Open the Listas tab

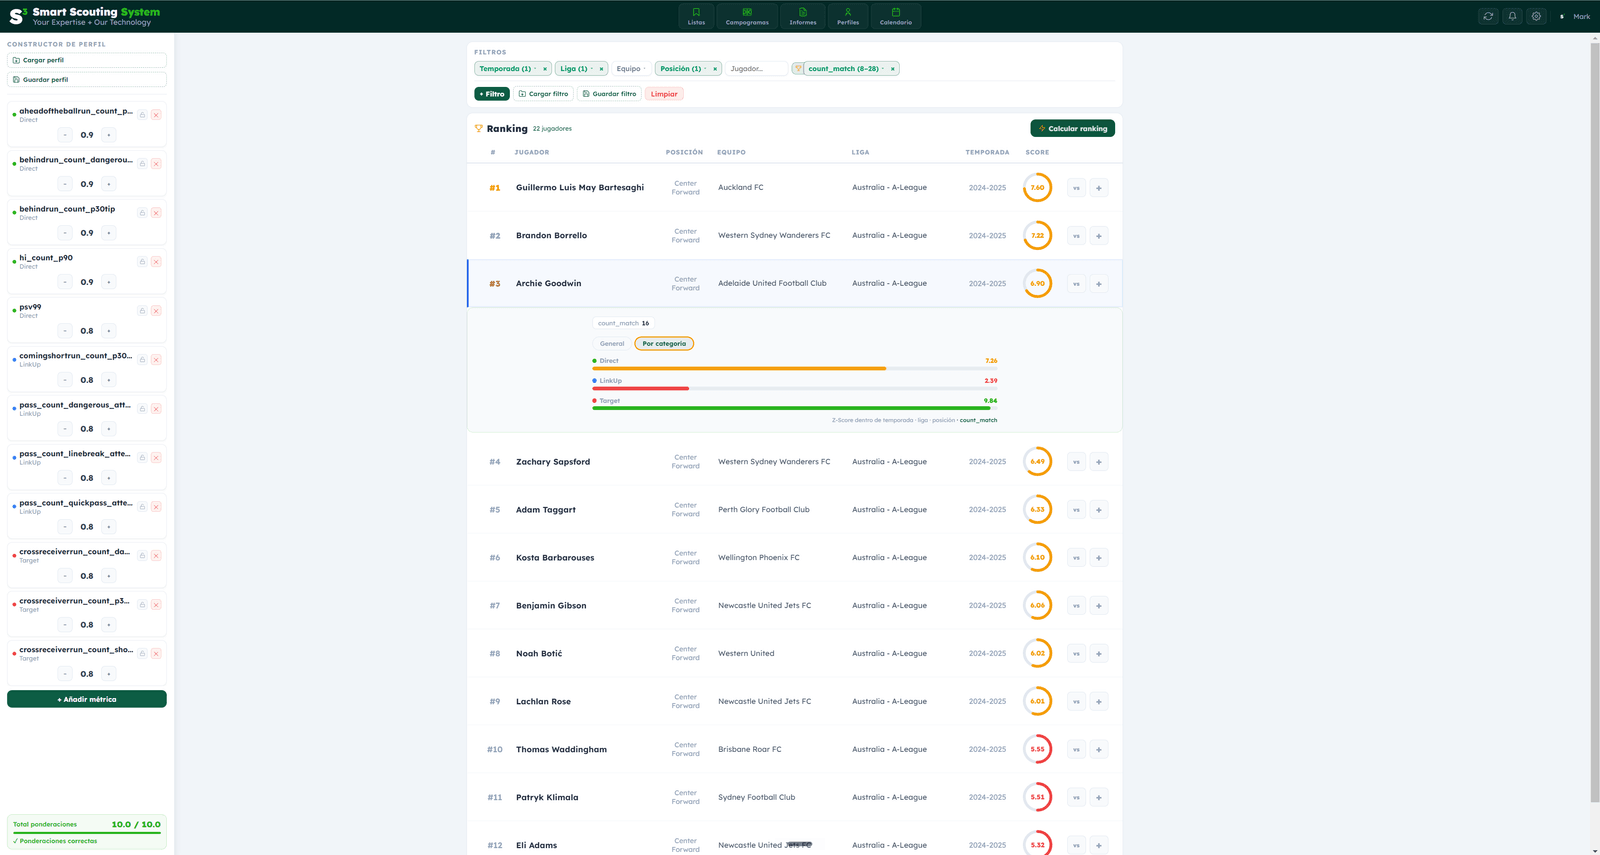[696, 16]
